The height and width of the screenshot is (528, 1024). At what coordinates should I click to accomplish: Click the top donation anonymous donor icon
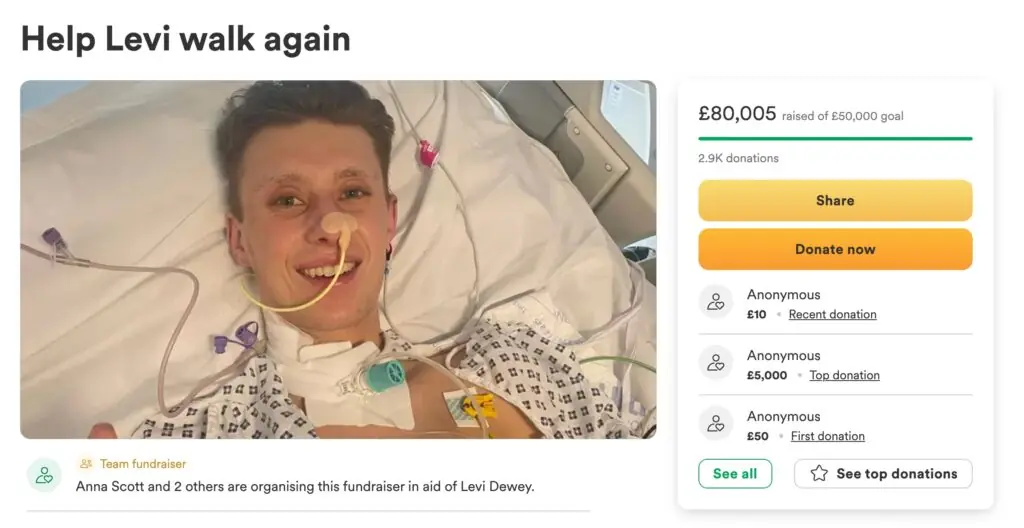[716, 363]
